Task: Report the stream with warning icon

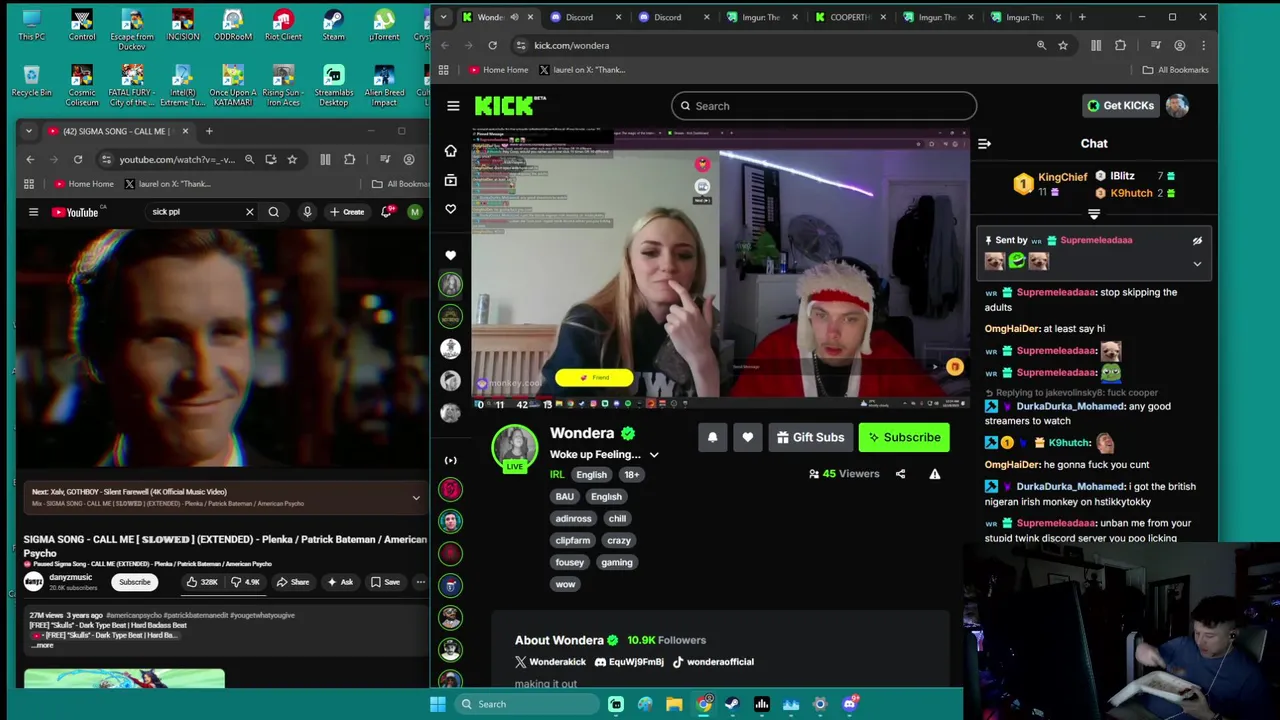Action: pyautogui.click(x=934, y=474)
